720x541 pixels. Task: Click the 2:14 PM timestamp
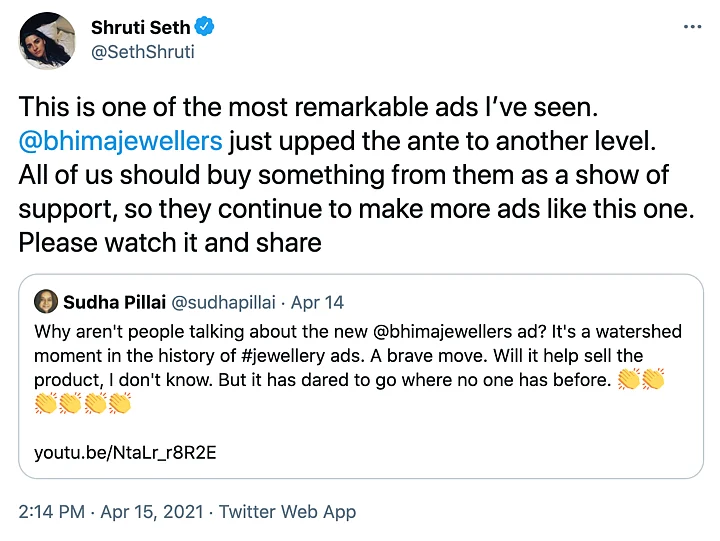(51, 511)
